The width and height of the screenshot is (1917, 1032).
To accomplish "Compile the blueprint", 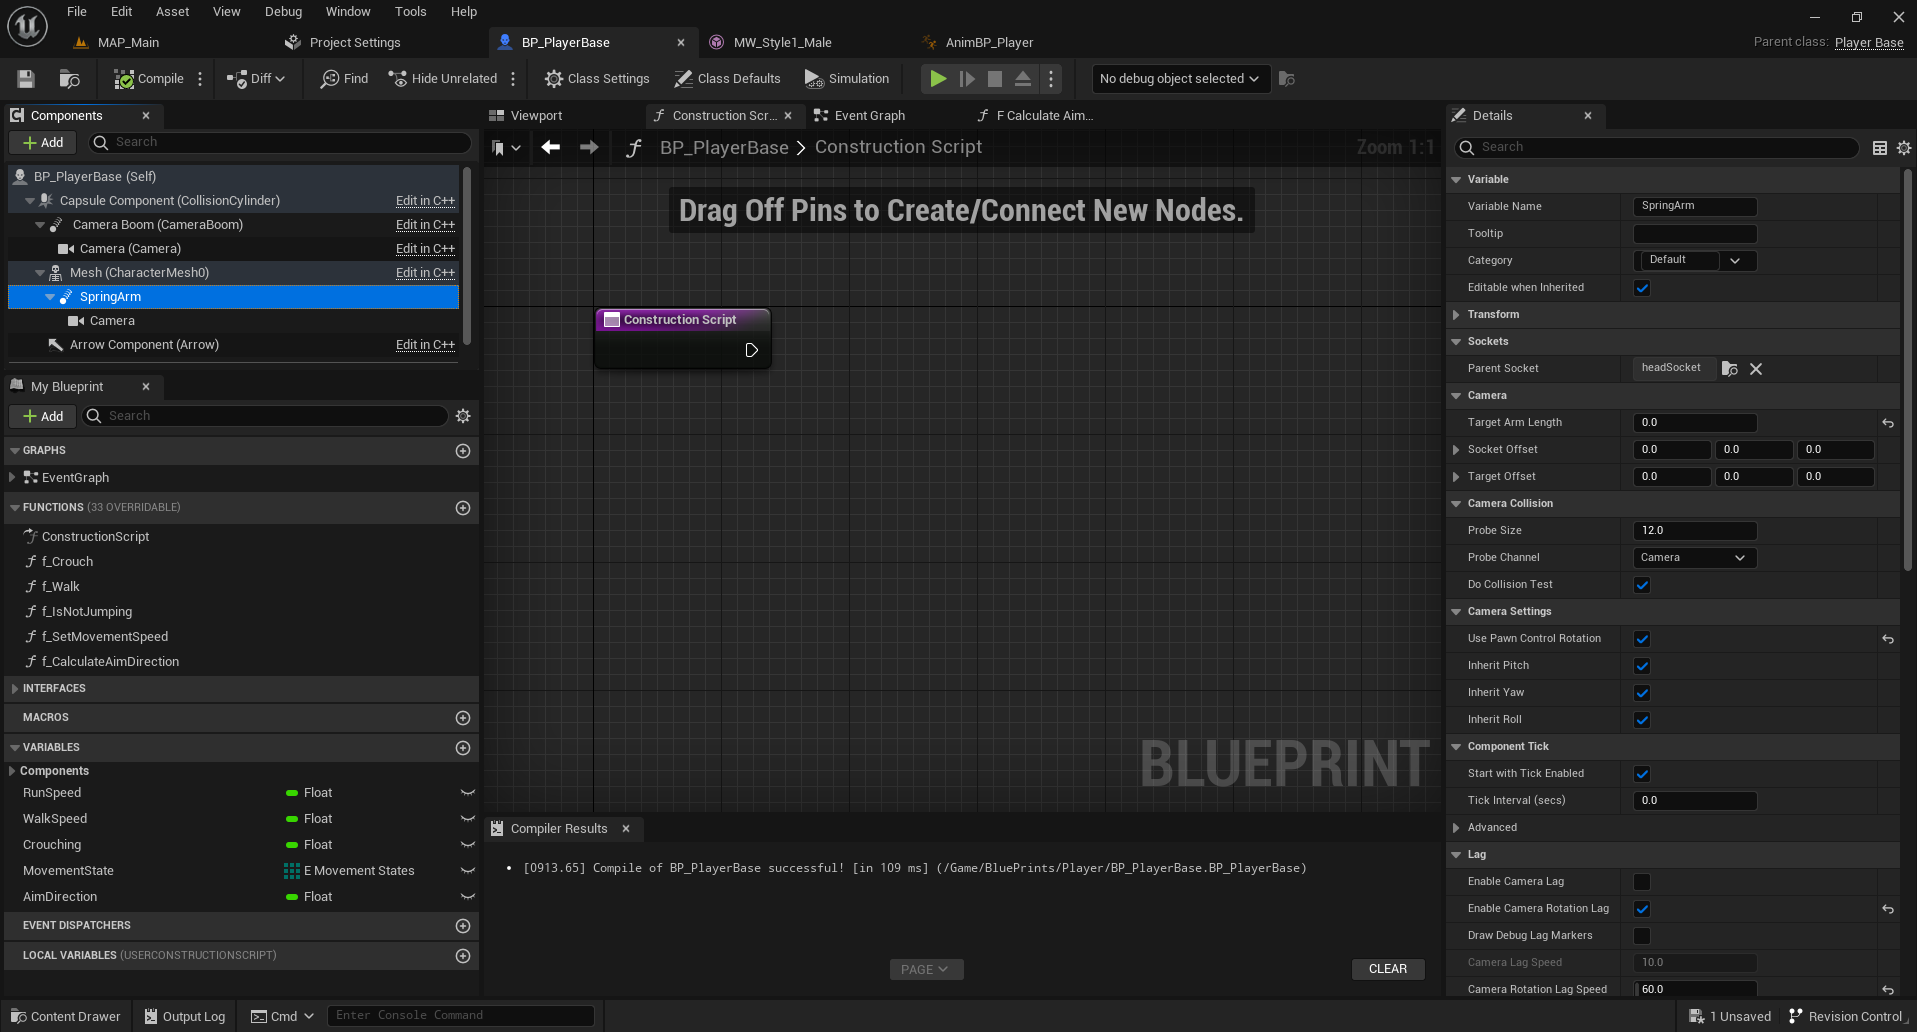I will (x=149, y=79).
